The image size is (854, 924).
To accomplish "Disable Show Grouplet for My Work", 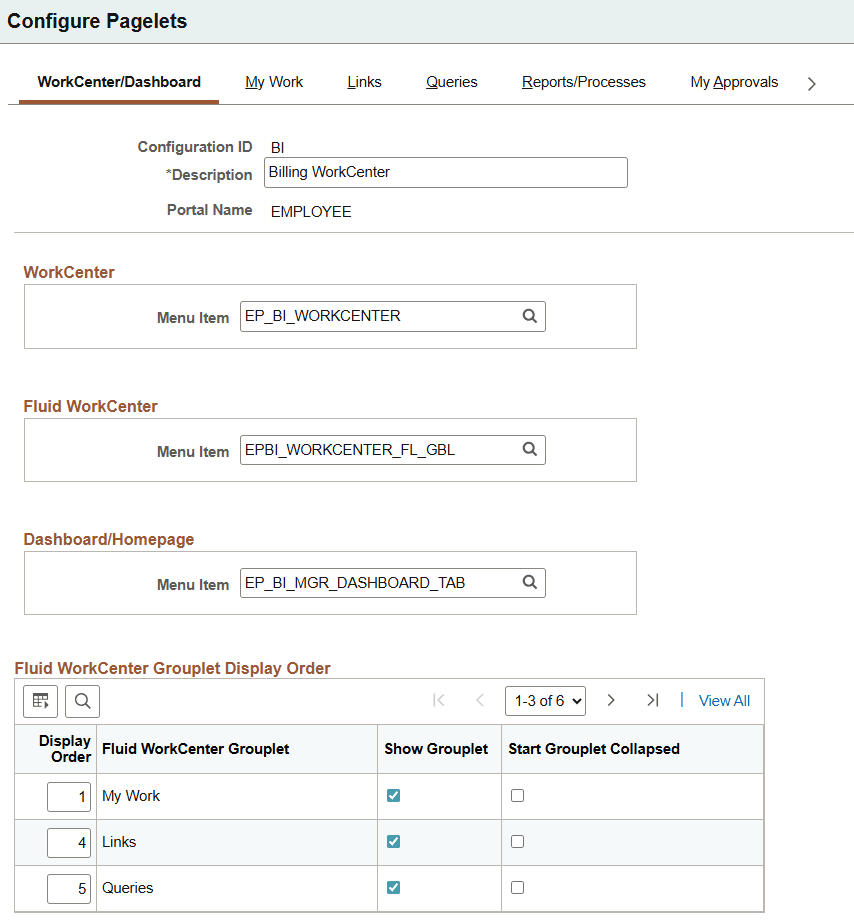I will pos(393,795).
